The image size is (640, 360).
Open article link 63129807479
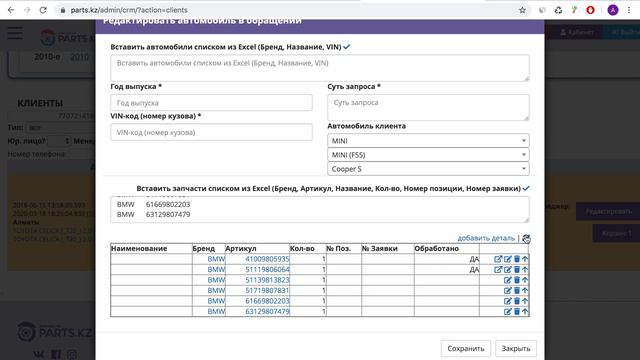[x=267, y=311]
